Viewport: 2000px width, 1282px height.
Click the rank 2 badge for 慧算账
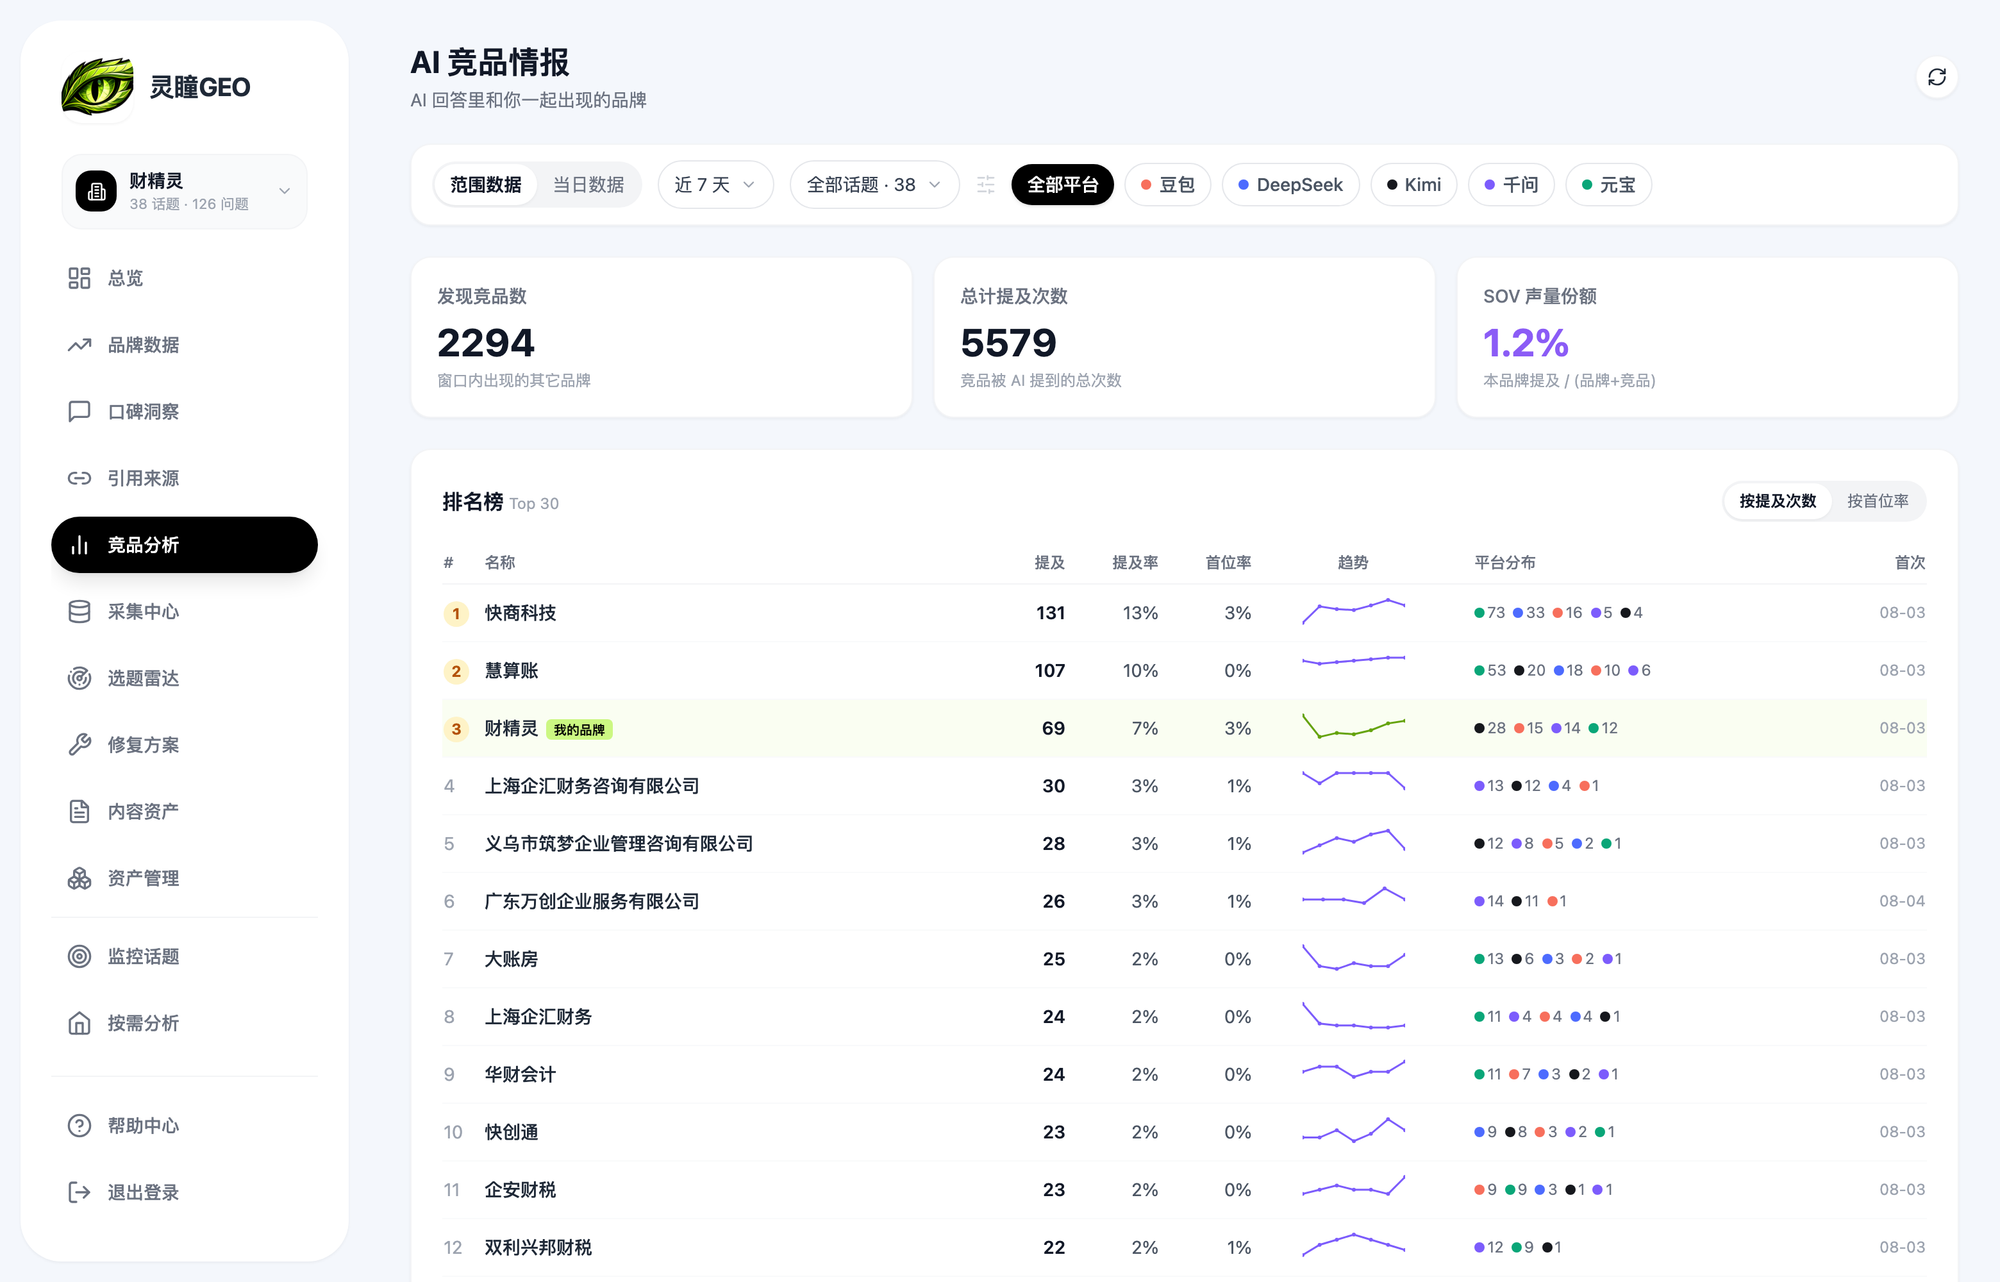[x=456, y=671]
